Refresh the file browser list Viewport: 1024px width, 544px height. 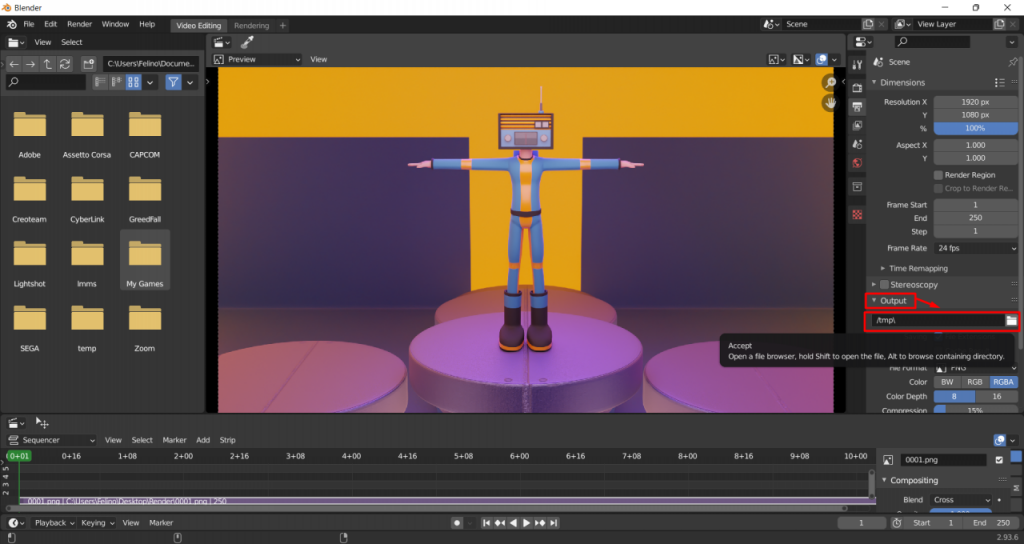(65, 63)
